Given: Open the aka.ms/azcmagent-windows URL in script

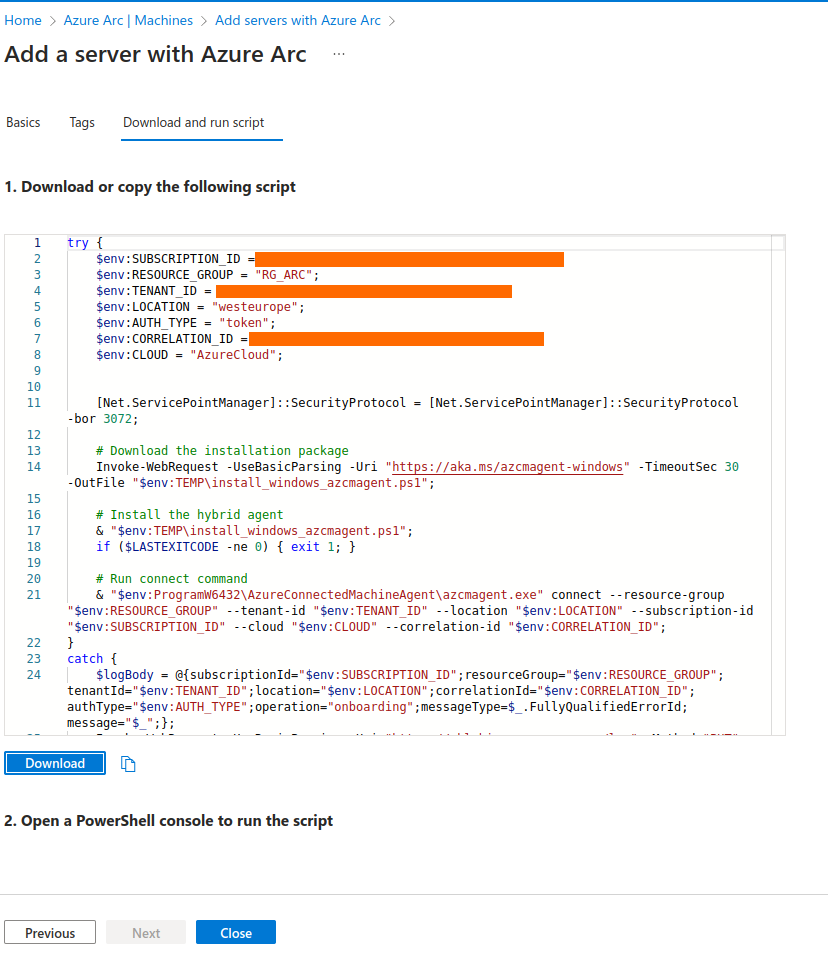Looking at the screenshot, I should click(507, 467).
